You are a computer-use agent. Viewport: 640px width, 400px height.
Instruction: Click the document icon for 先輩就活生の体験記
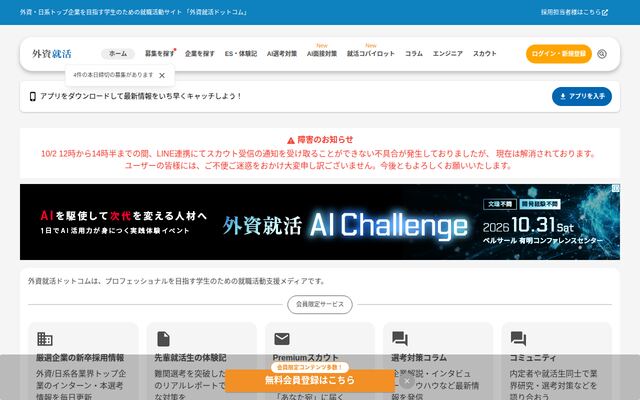163,339
